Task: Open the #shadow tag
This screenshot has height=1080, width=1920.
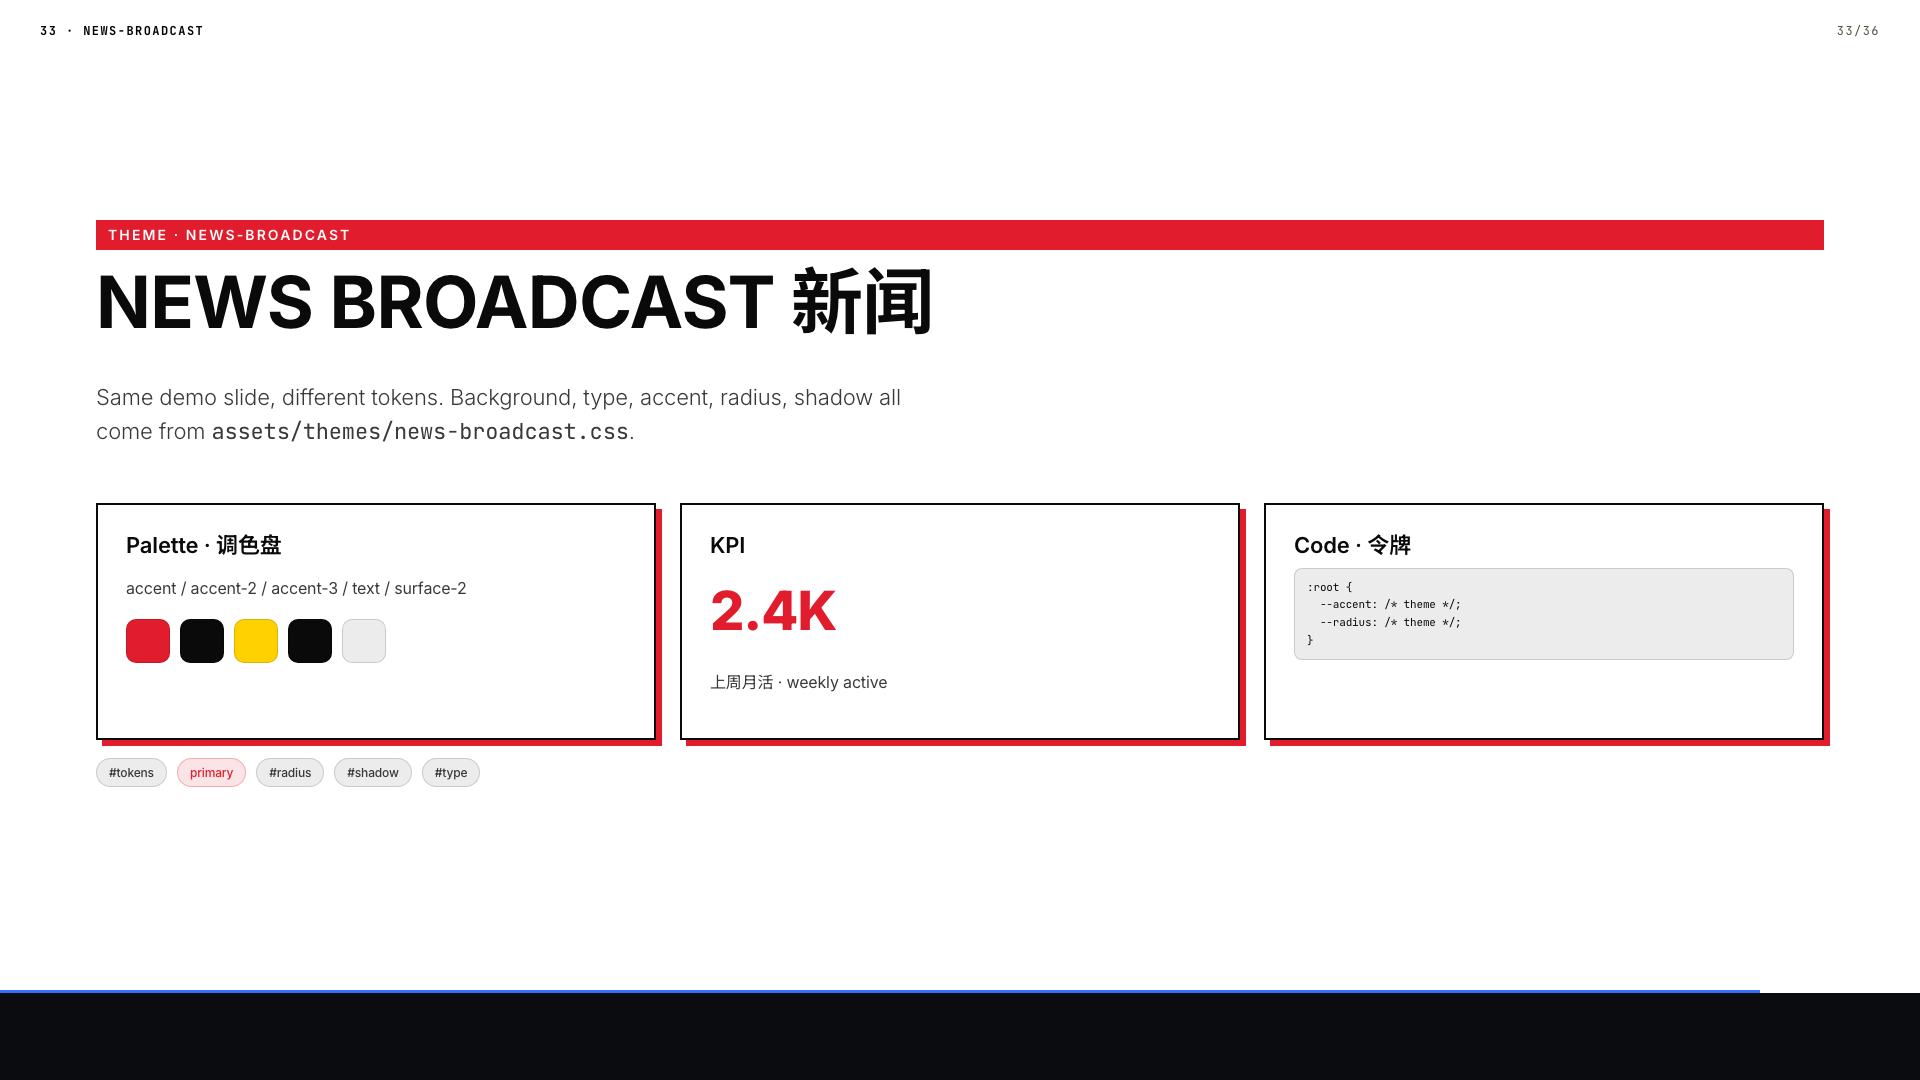Action: coord(372,773)
